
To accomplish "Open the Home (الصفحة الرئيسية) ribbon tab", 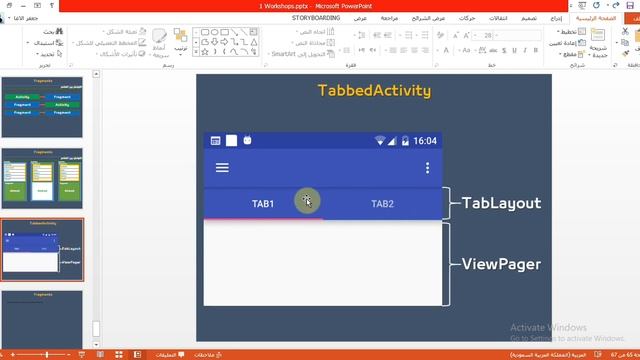I will click(596, 18).
